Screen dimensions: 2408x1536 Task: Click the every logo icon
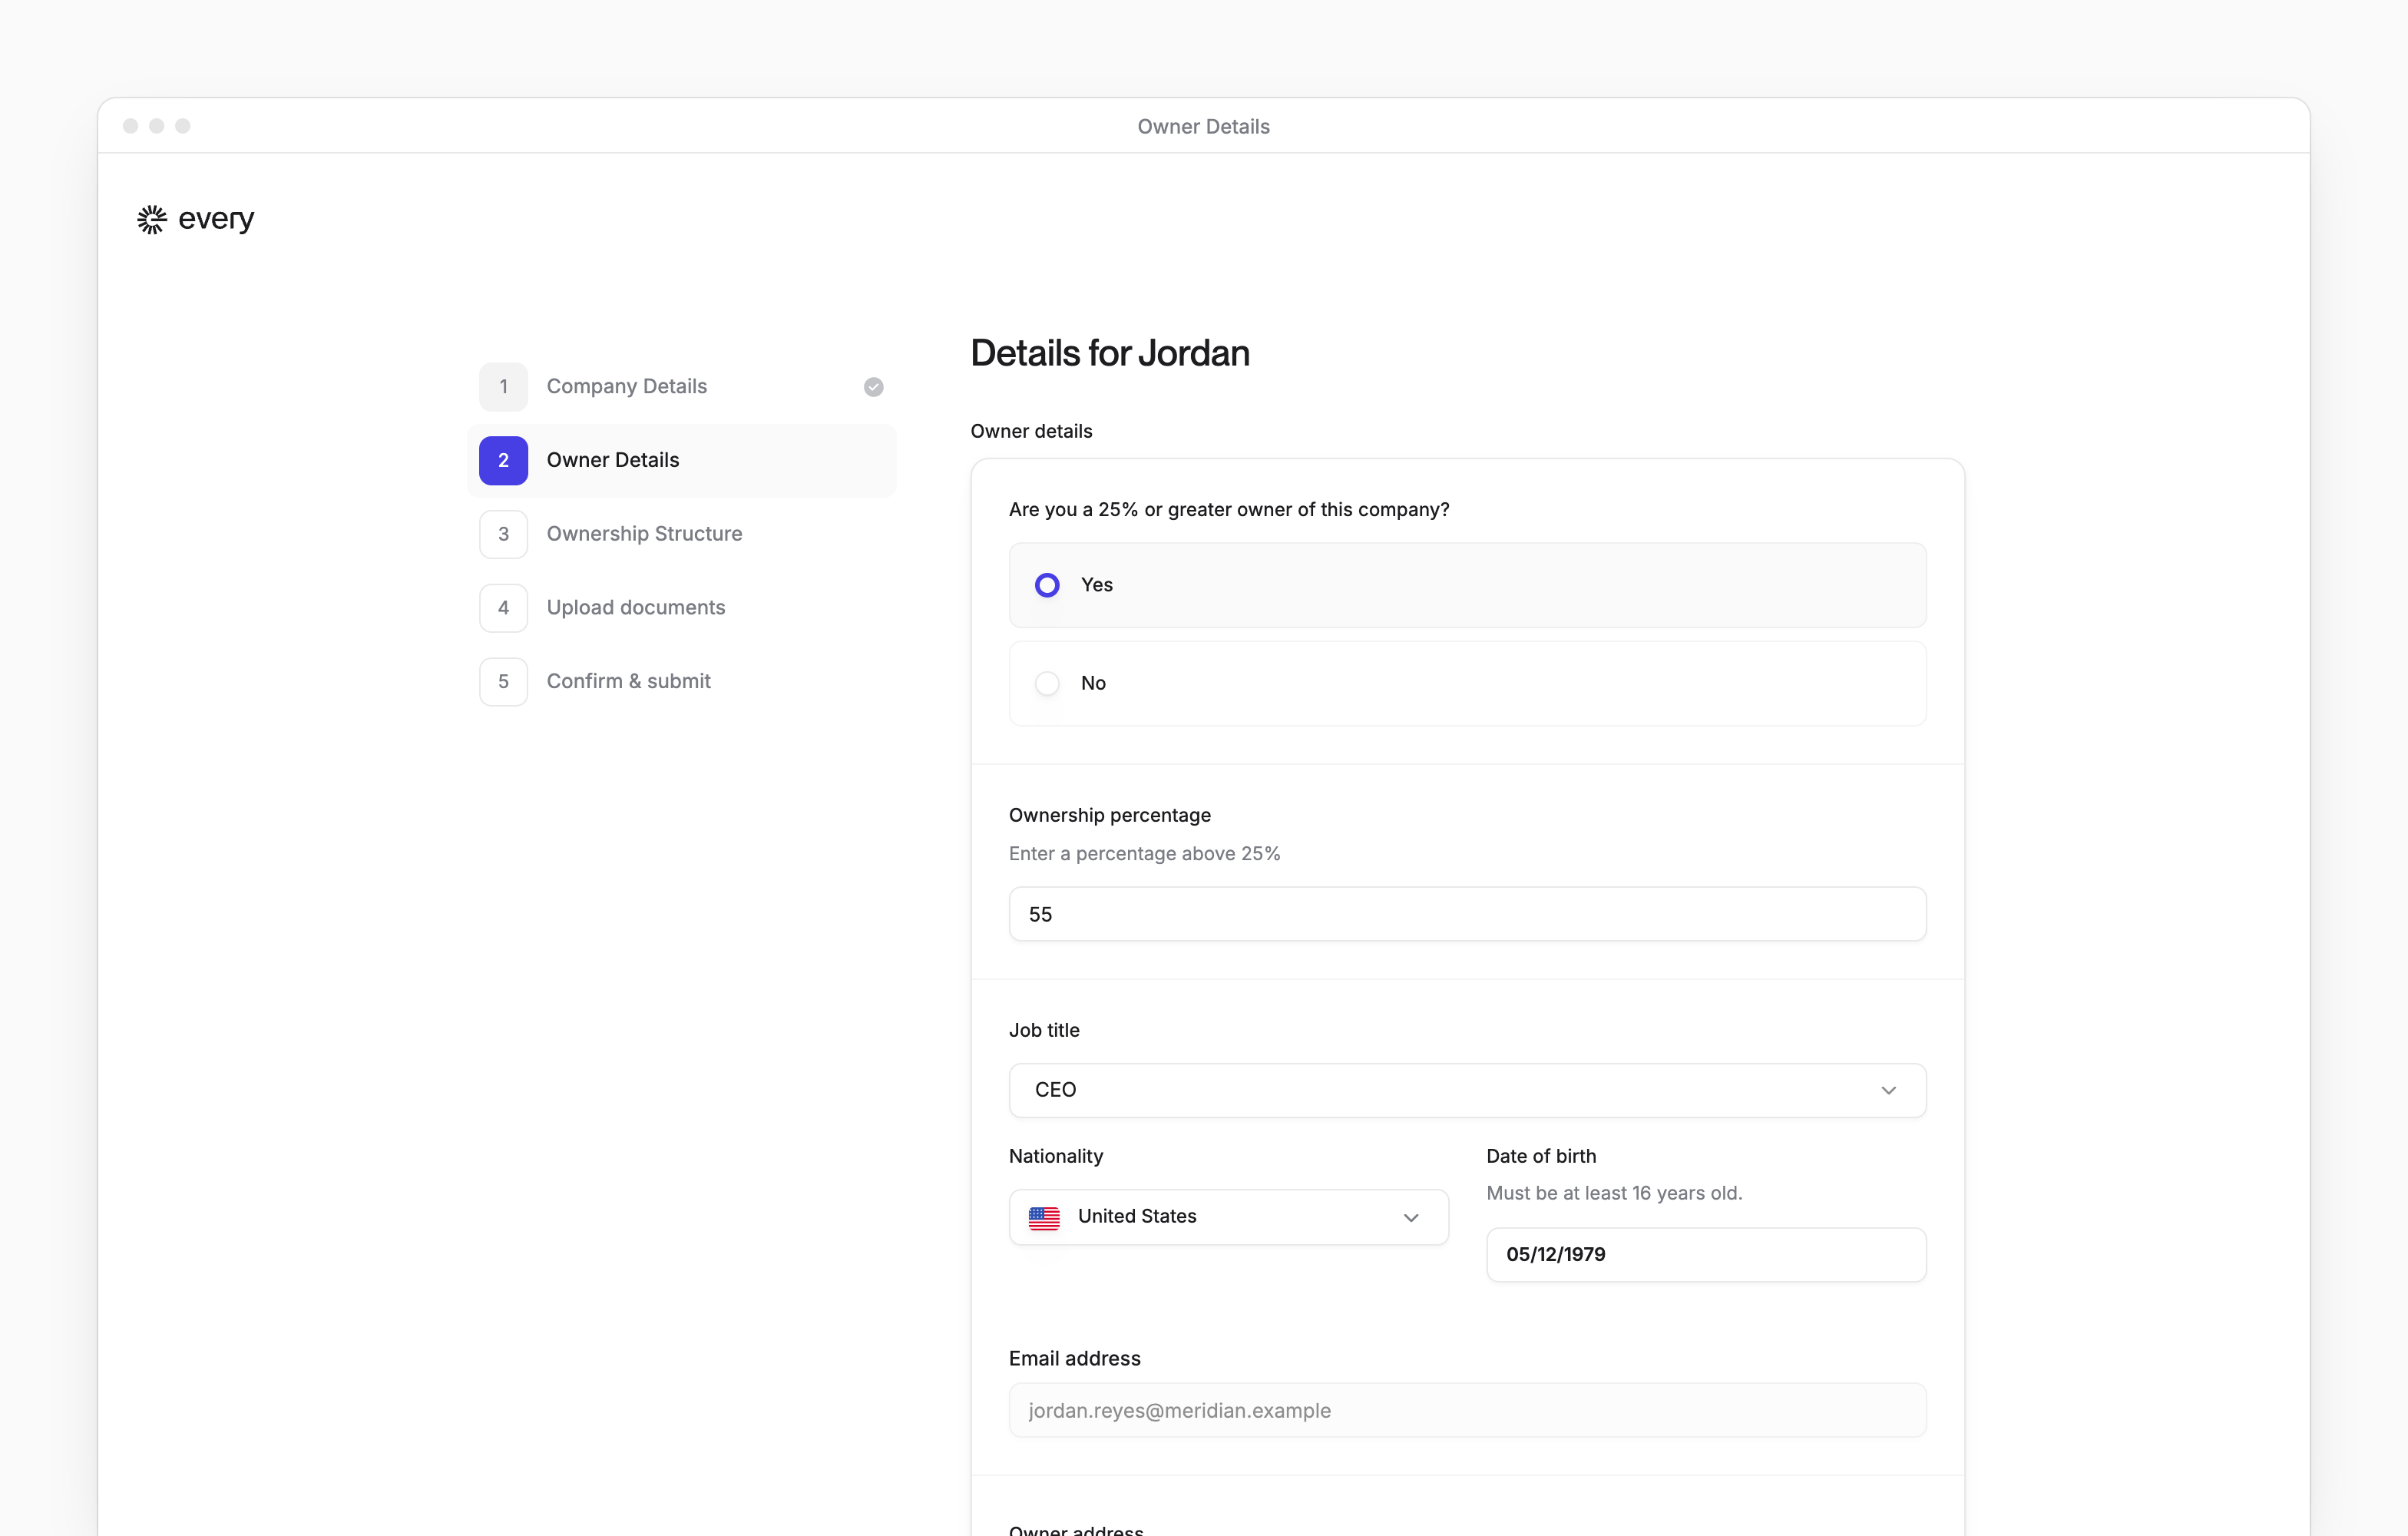tap(152, 219)
